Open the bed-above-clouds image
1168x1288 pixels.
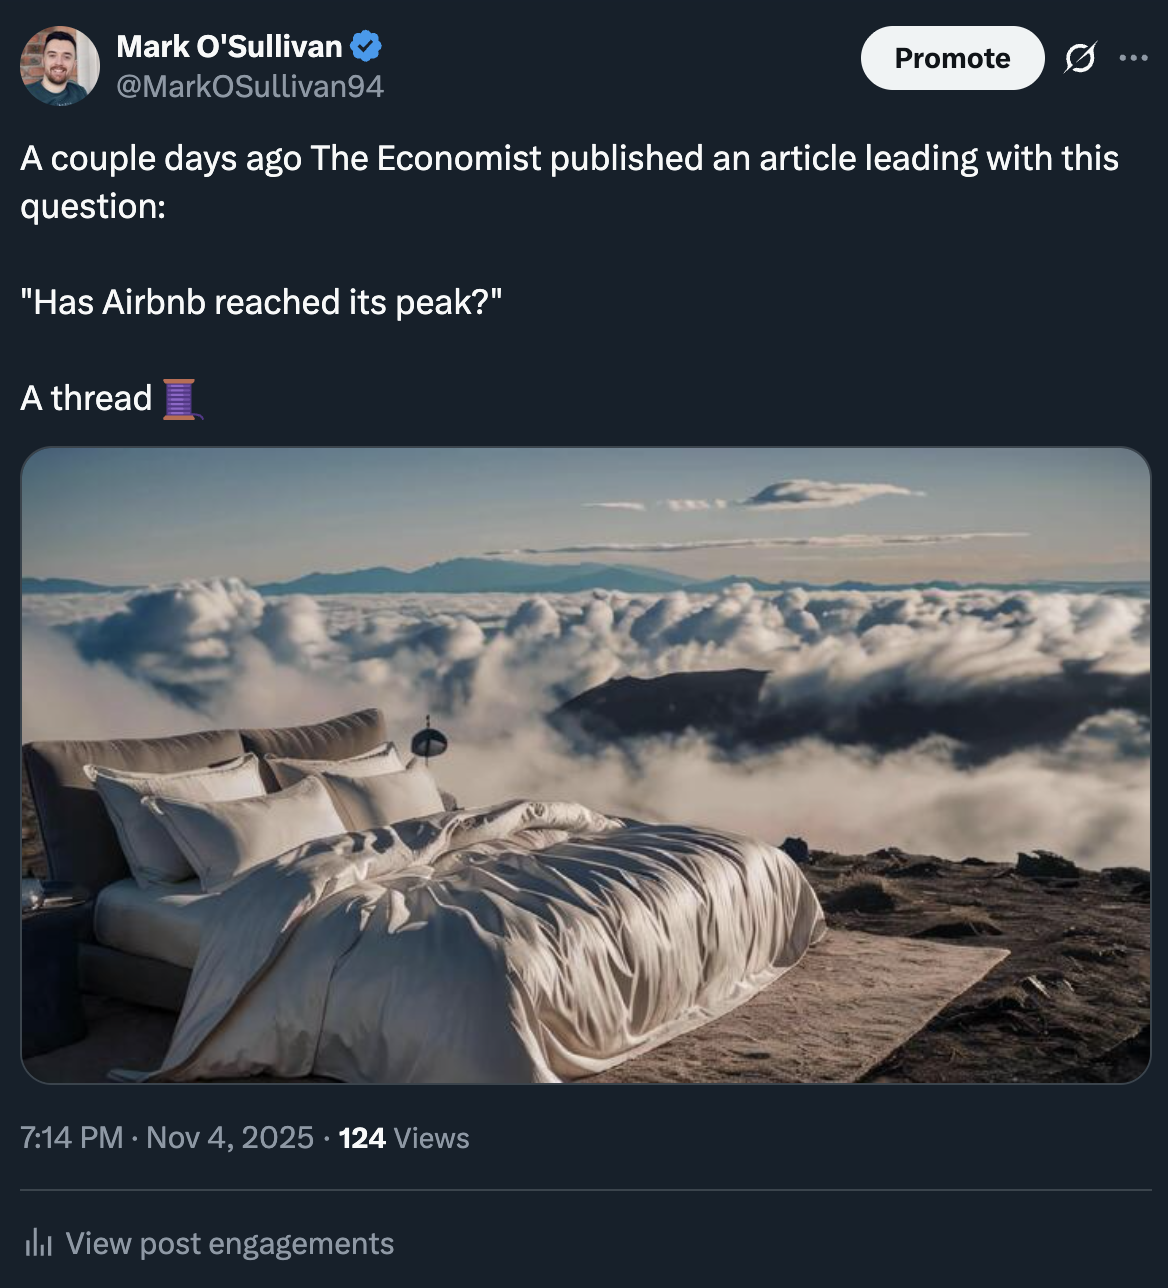click(x=586, y=765)
